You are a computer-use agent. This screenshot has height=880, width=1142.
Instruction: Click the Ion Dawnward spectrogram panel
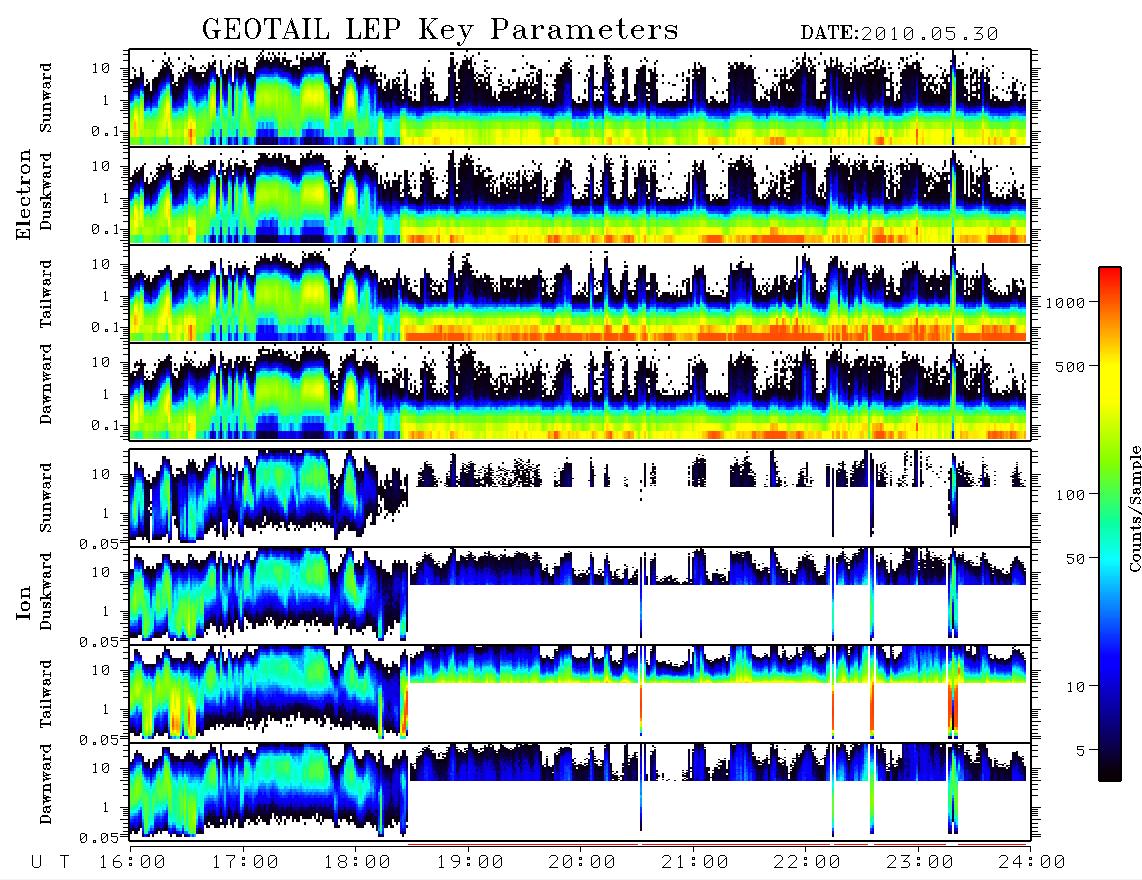[580, 791]
